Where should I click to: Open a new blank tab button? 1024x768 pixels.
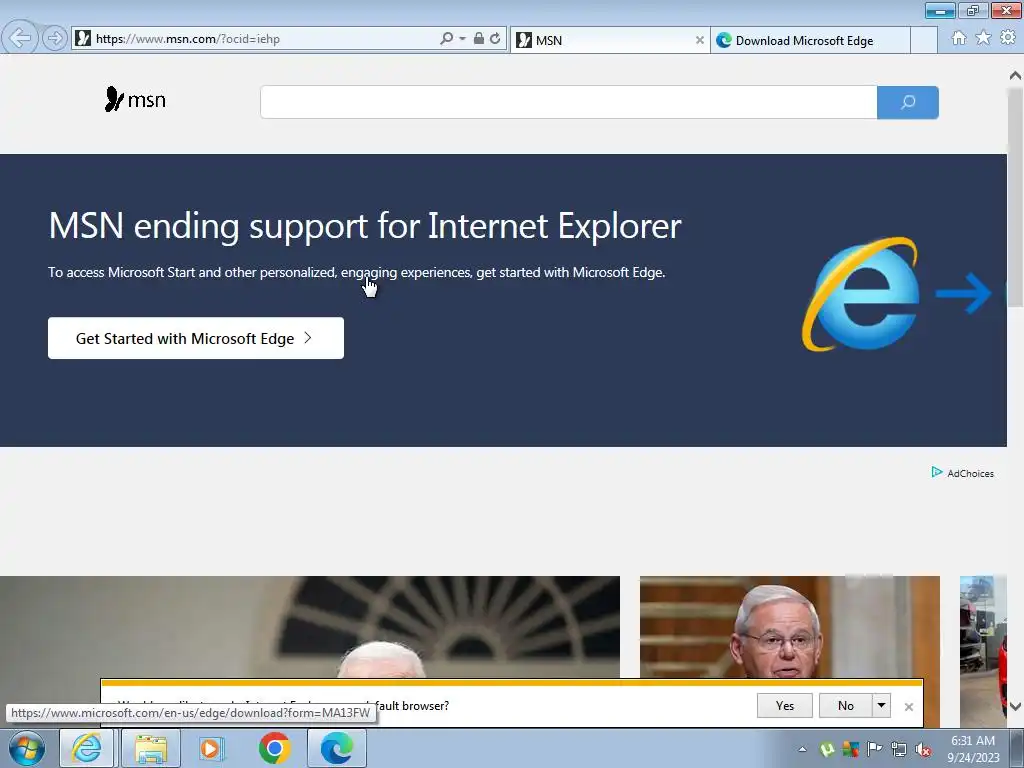pyautogui.click(x=924, y=40)
